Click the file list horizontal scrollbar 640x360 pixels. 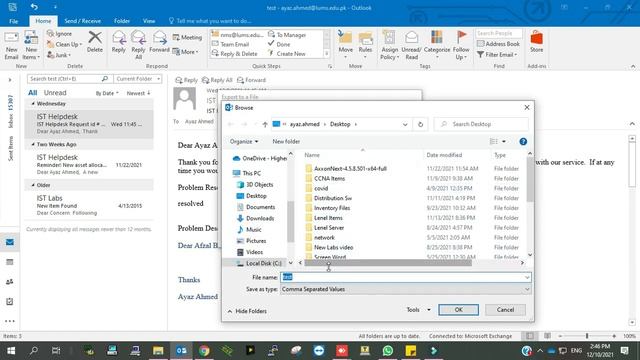[388, 263]
